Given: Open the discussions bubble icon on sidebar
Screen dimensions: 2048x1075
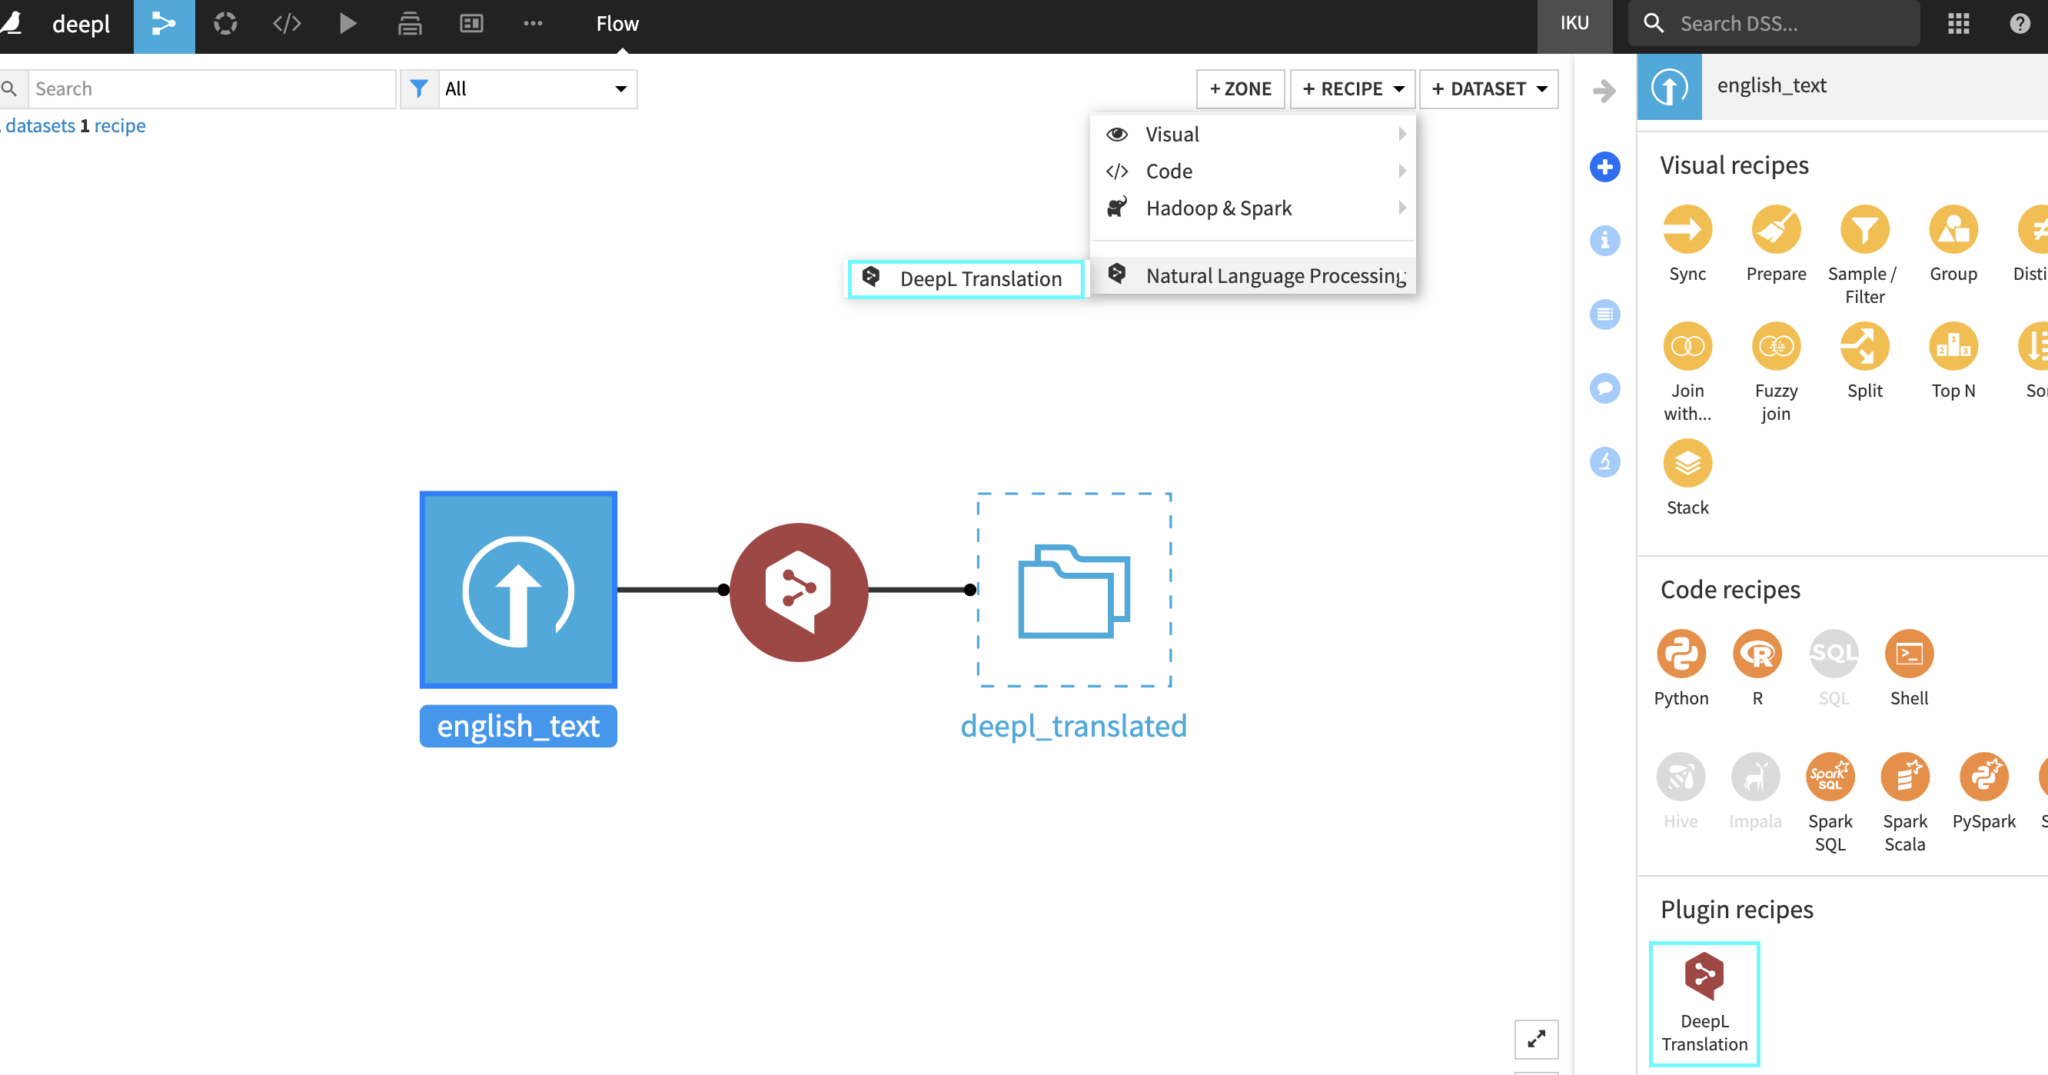Looking at the screenshot, I should (1606, 388).
